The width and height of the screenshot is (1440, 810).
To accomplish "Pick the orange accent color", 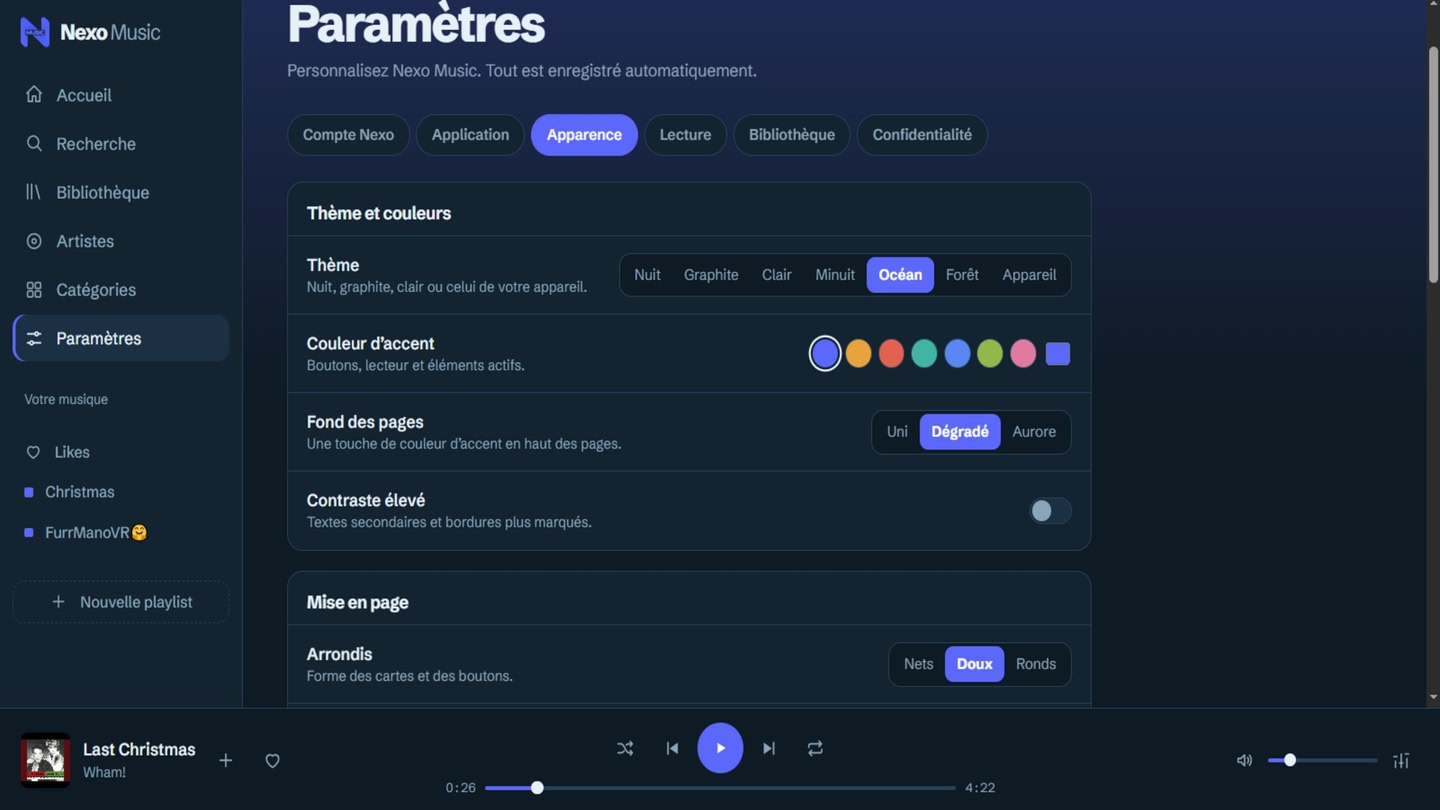I will [858, 354].
